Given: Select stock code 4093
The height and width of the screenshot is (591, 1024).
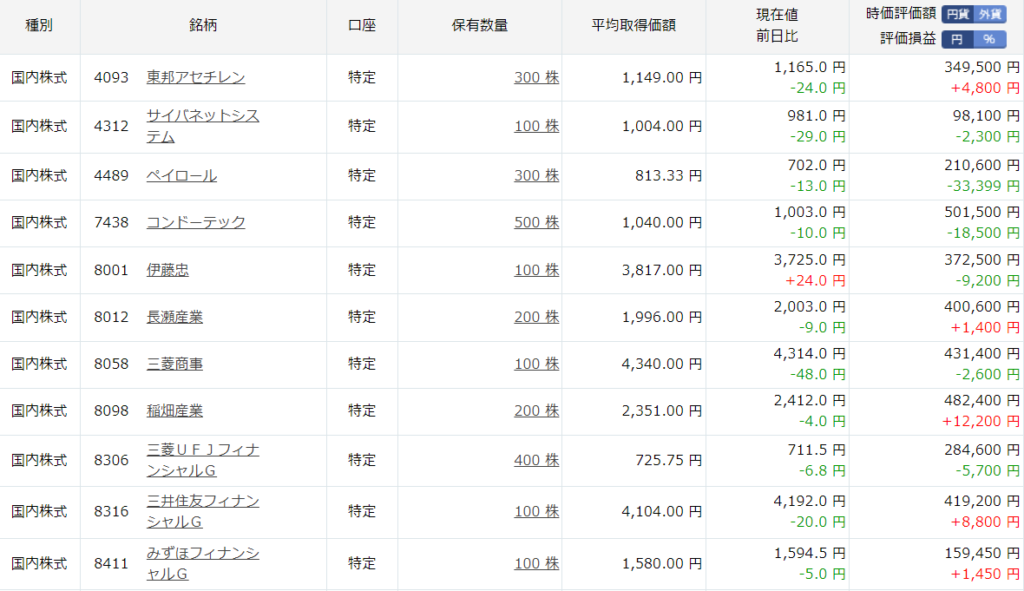Looking at the screenshot, I should point(111,77).
